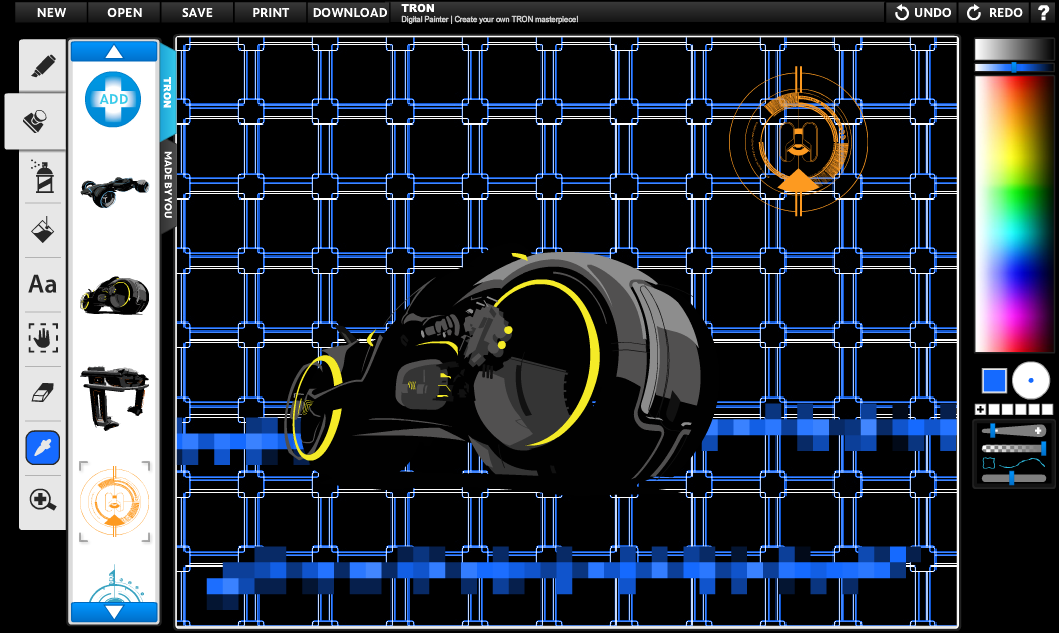
Task: Switch to the MADE BY YOU tab
Action: 168,184
